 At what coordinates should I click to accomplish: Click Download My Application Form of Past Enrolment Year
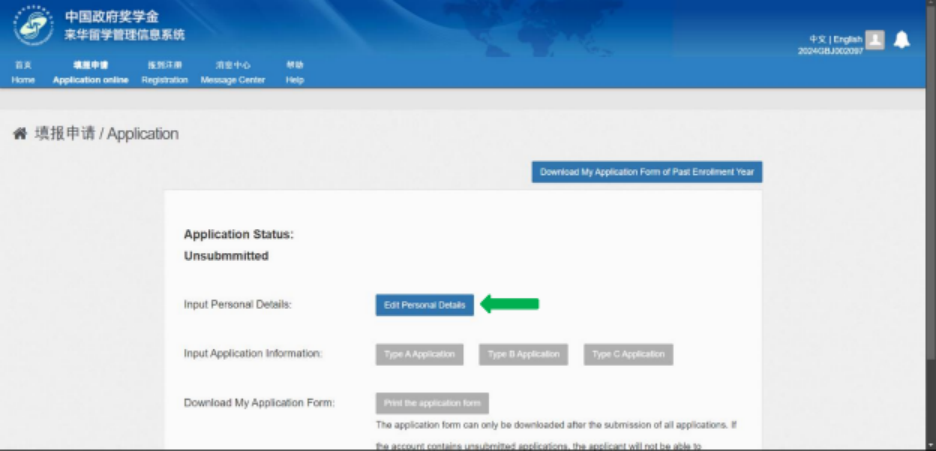(647, 172)
